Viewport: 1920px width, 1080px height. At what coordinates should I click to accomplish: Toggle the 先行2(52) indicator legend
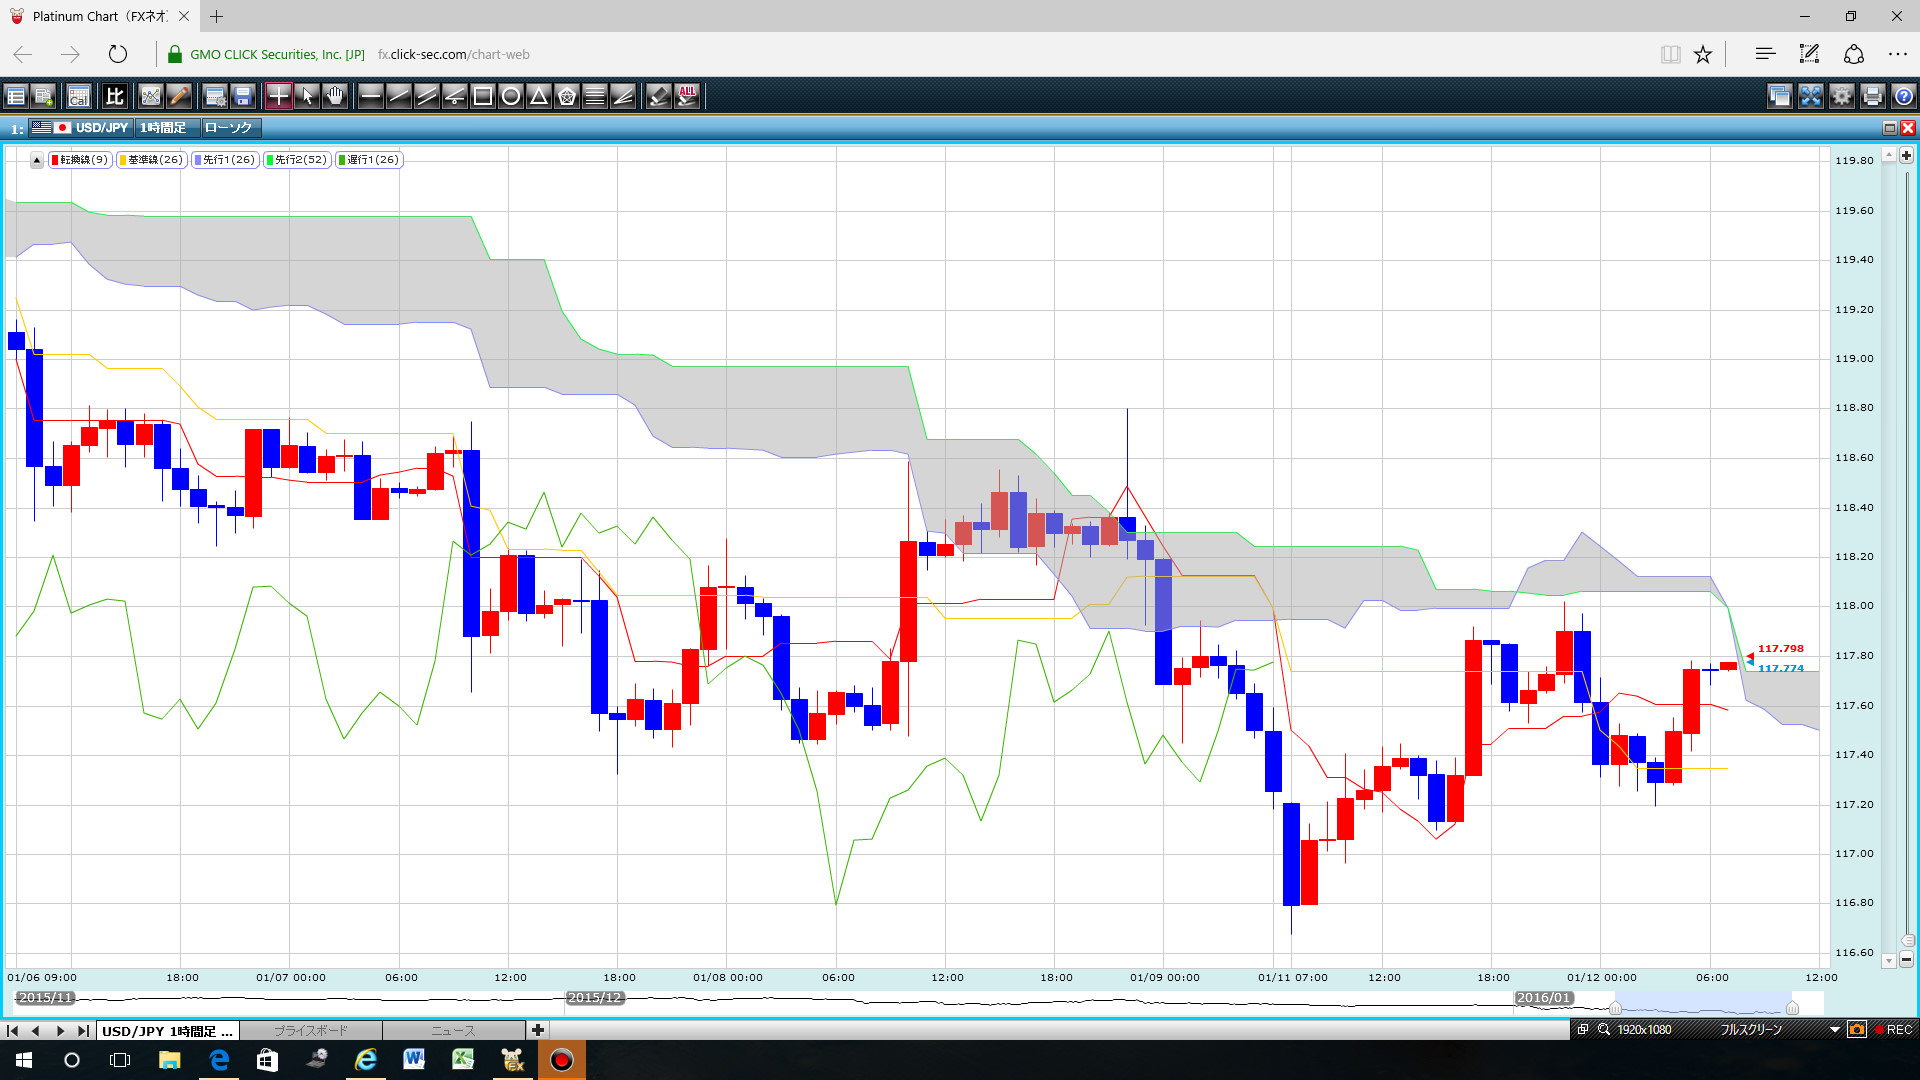(297, 160)
